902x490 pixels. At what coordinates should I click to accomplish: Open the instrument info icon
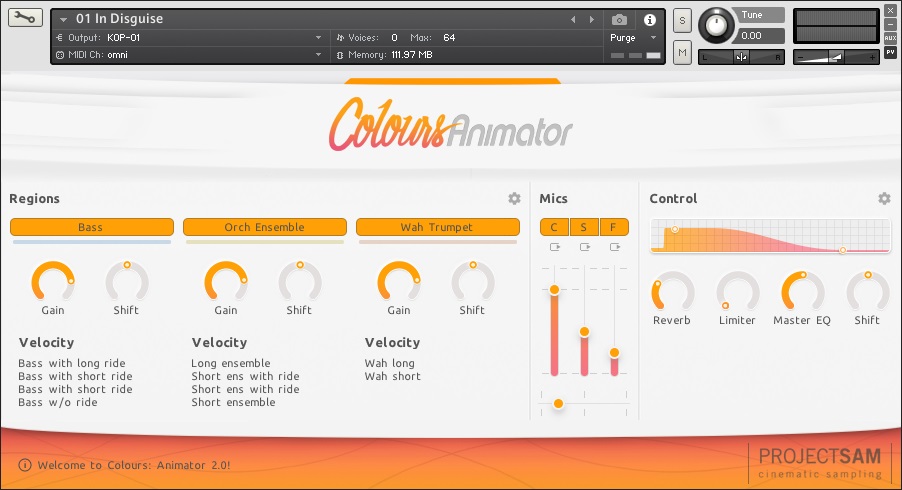coord(649,20)
